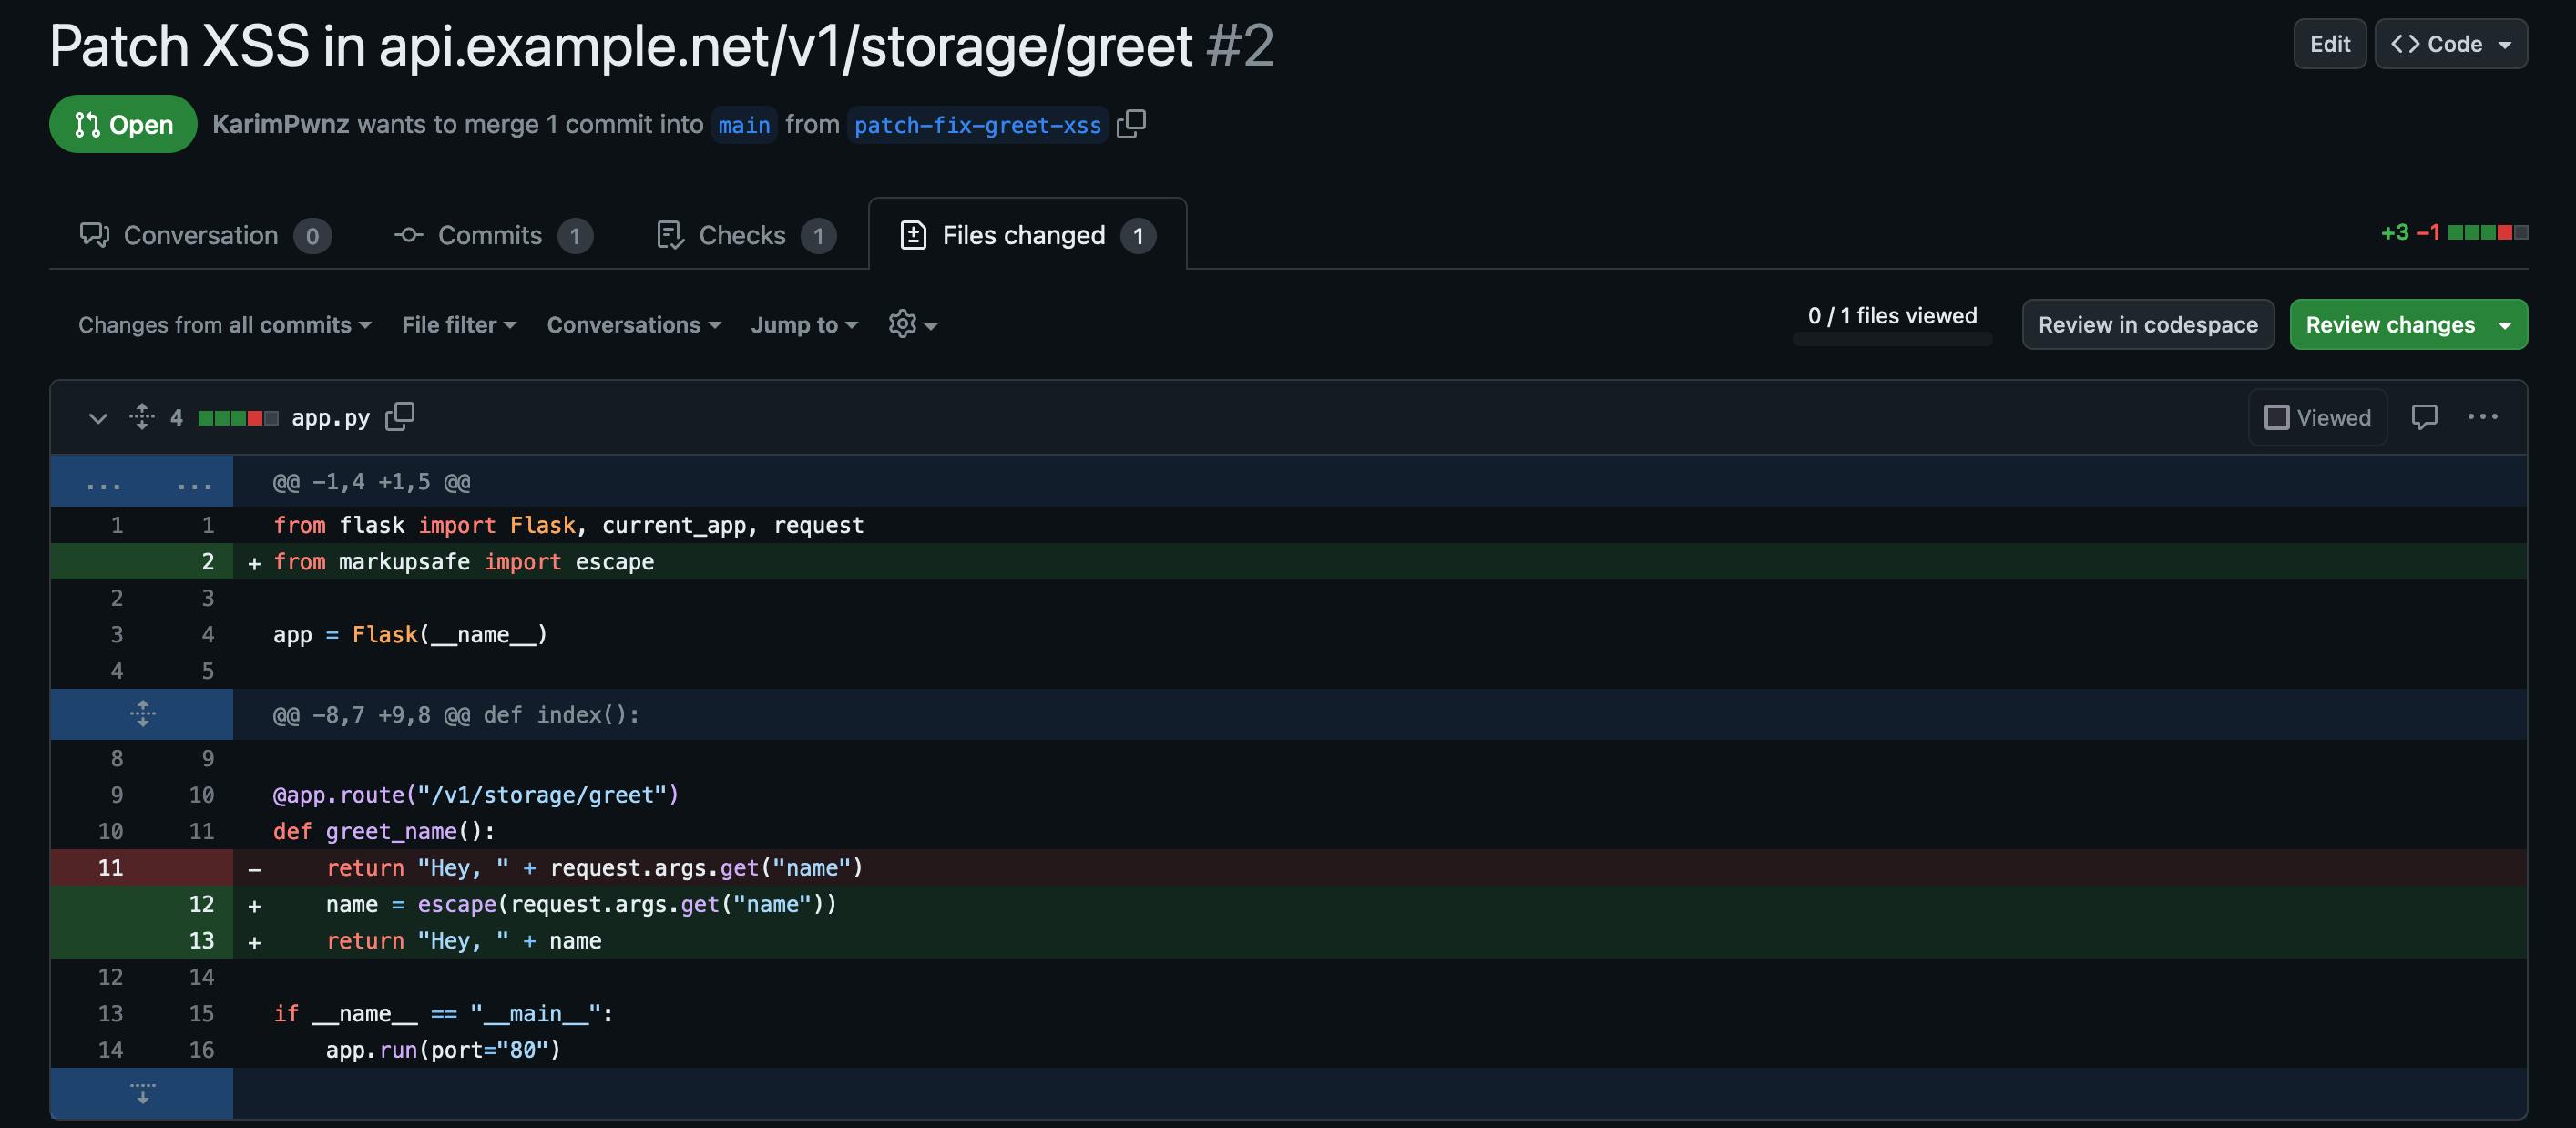Open three-dot file options menu
Screen dimensions: 2576x1128
click(2482, 416)
